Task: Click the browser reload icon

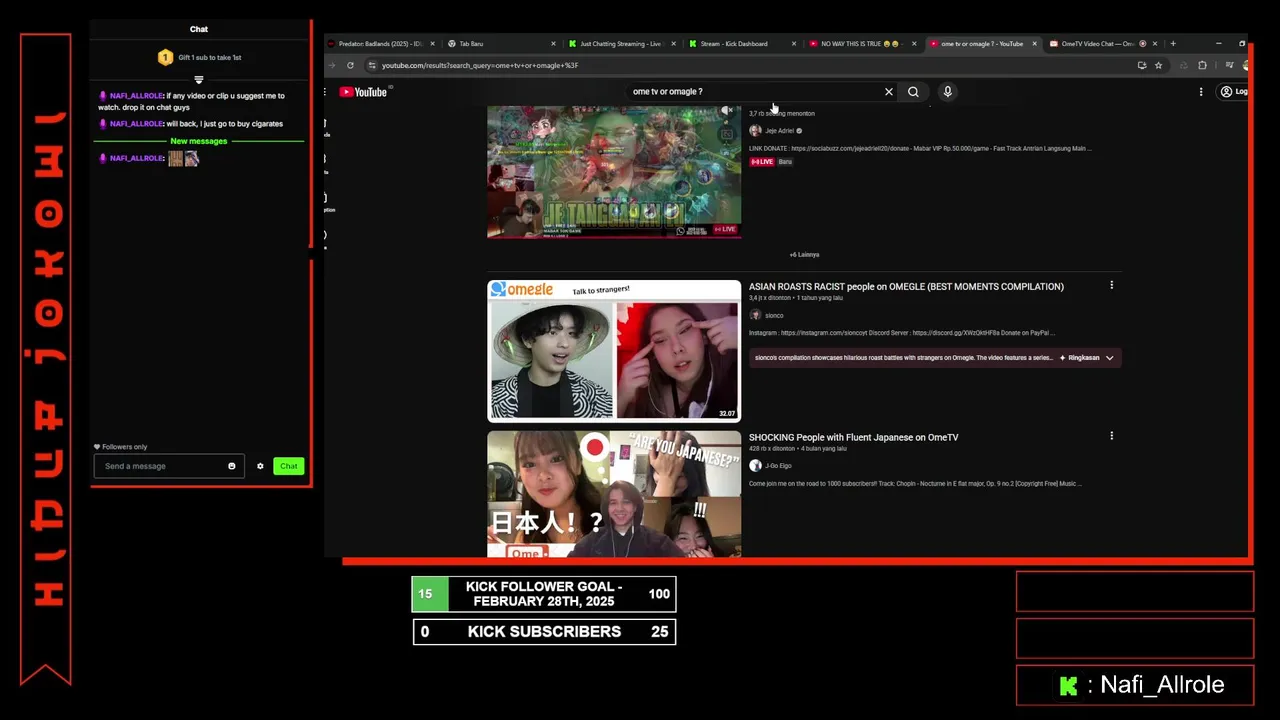Action: (x=350, y=65)
